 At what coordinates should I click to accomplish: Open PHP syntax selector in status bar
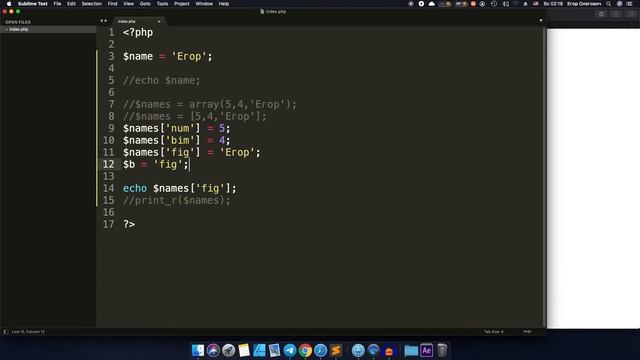[x=527, y=332]
